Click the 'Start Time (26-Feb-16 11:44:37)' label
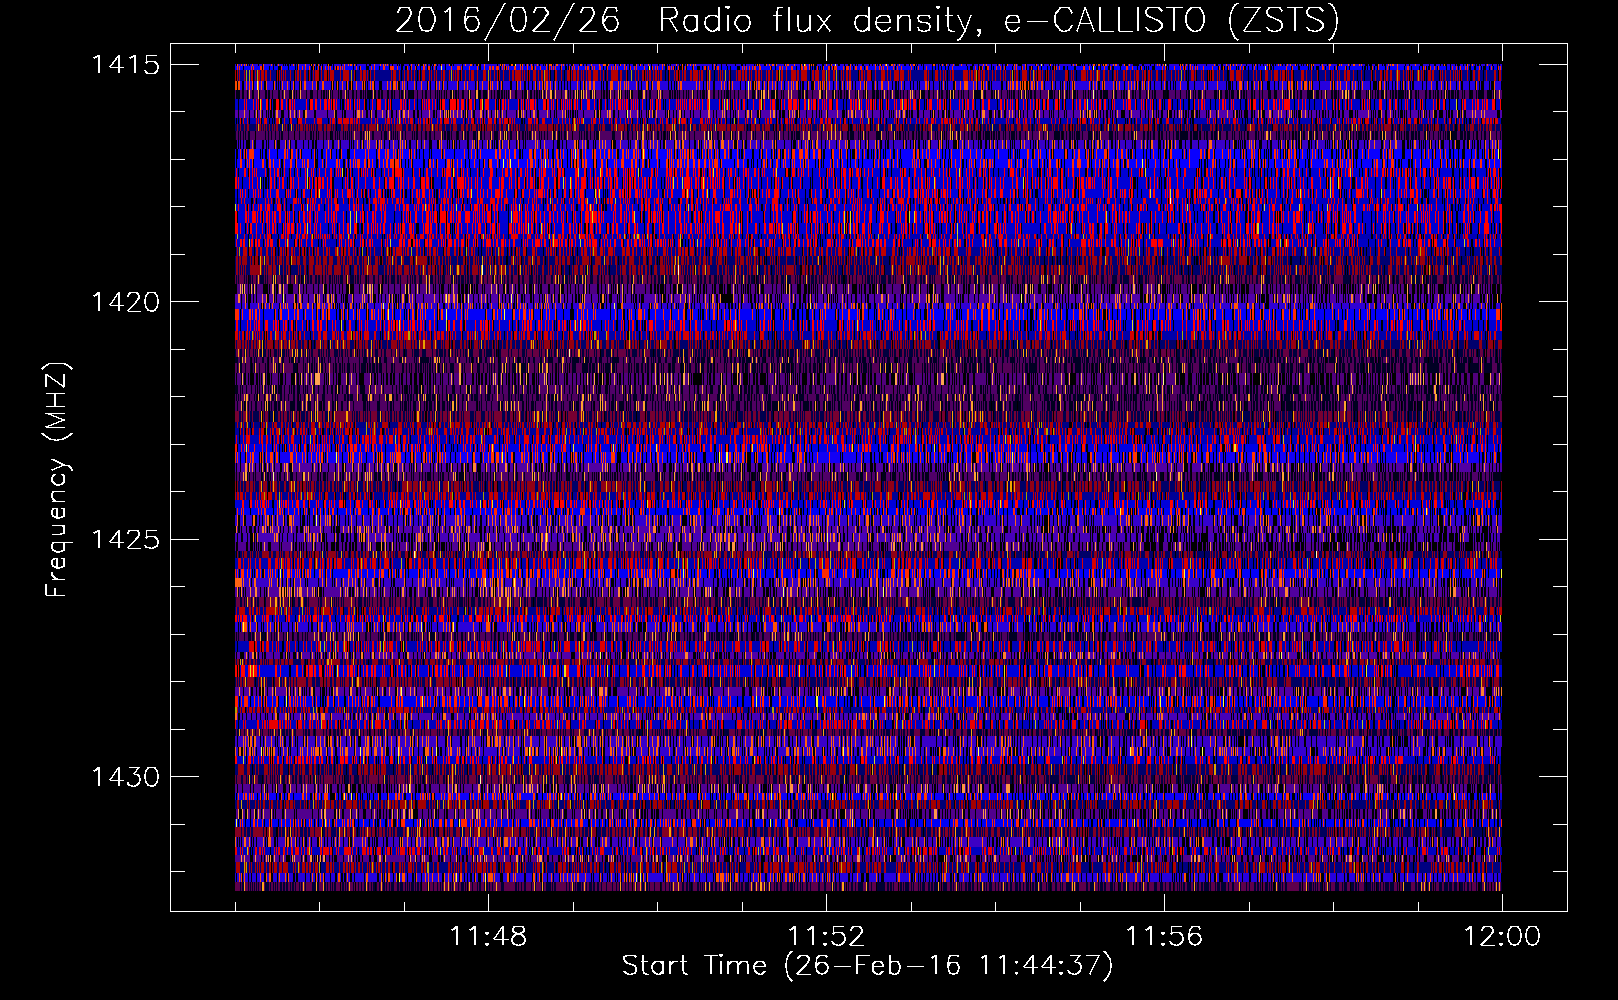Viewport: 1618px width, 1000px height. click(867, 966)
